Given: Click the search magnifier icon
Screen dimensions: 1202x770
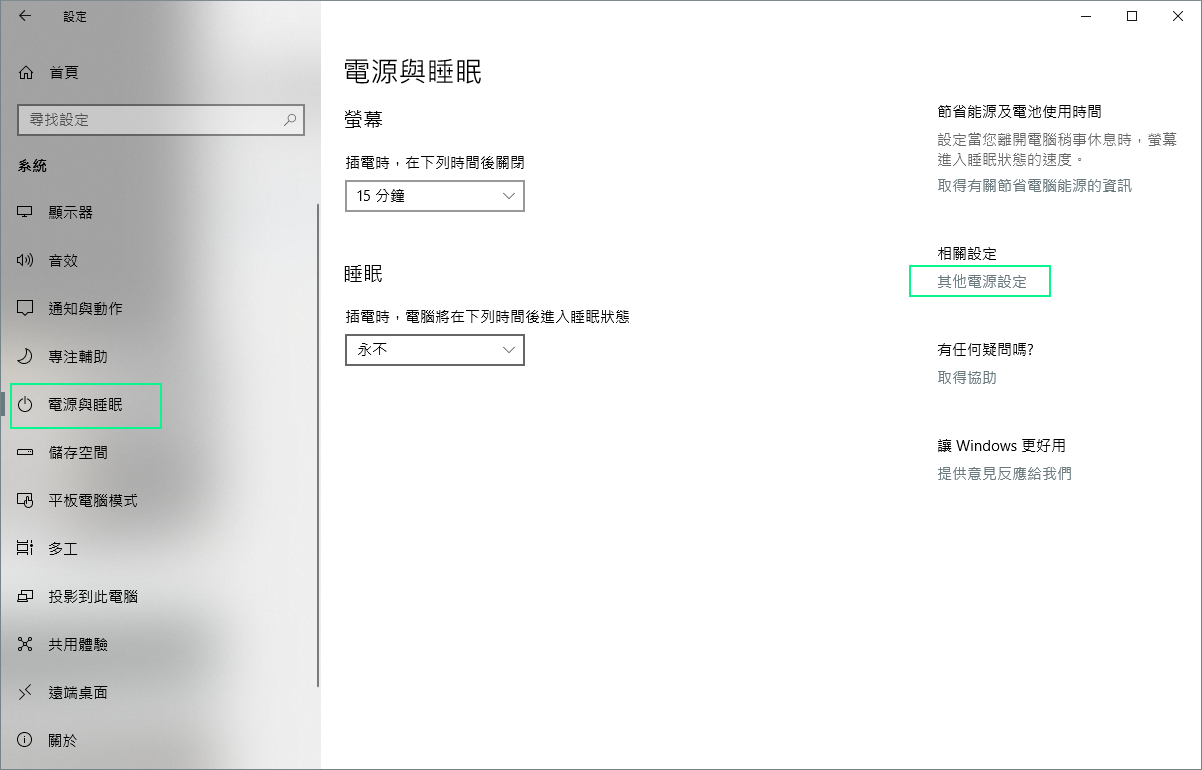Looking at the screenshot, I should pyautogui.click(x=290, y=120).
